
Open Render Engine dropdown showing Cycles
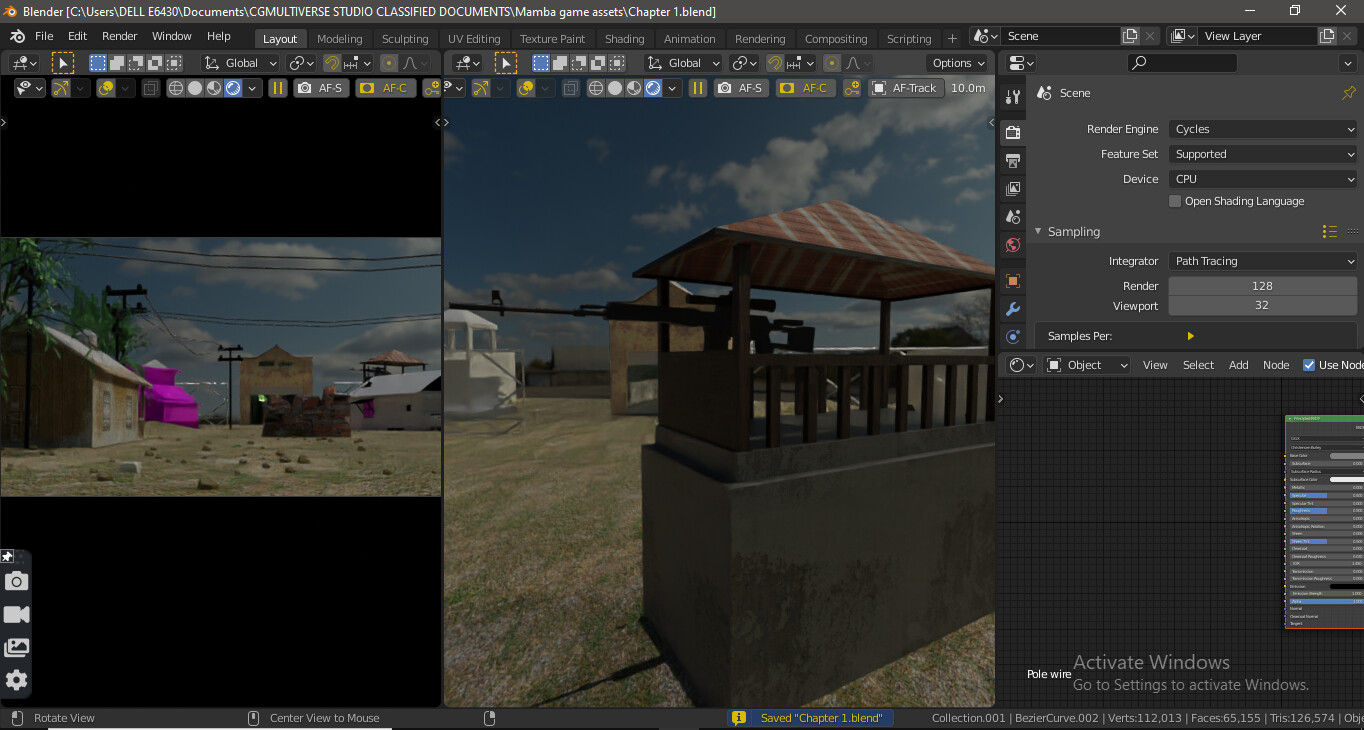1263,129
